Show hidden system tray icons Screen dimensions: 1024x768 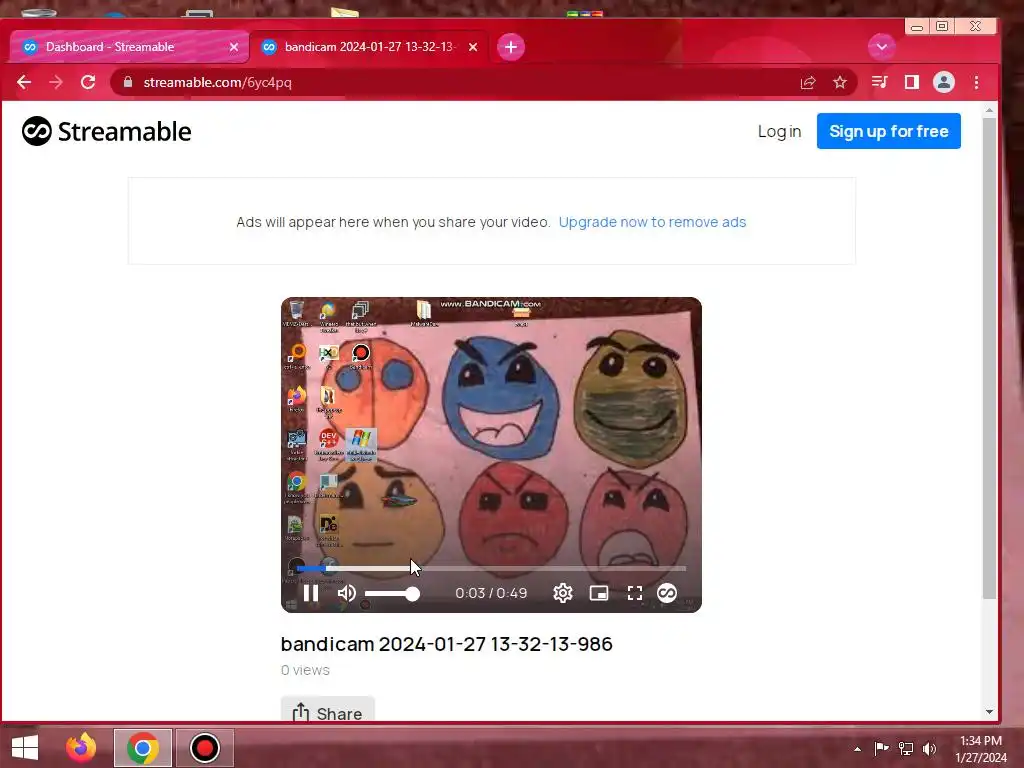click(x=857, y=749)
